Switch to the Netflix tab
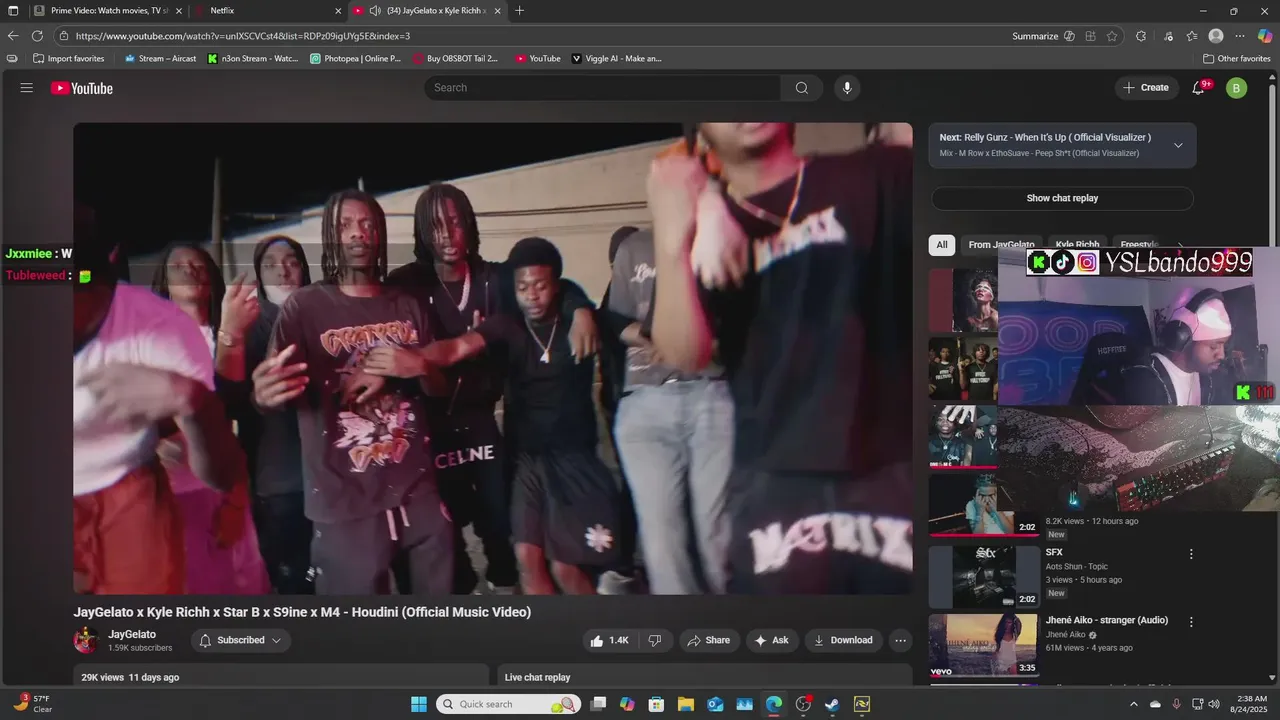Screen dimensions: 1280x720 click(267, 11)
